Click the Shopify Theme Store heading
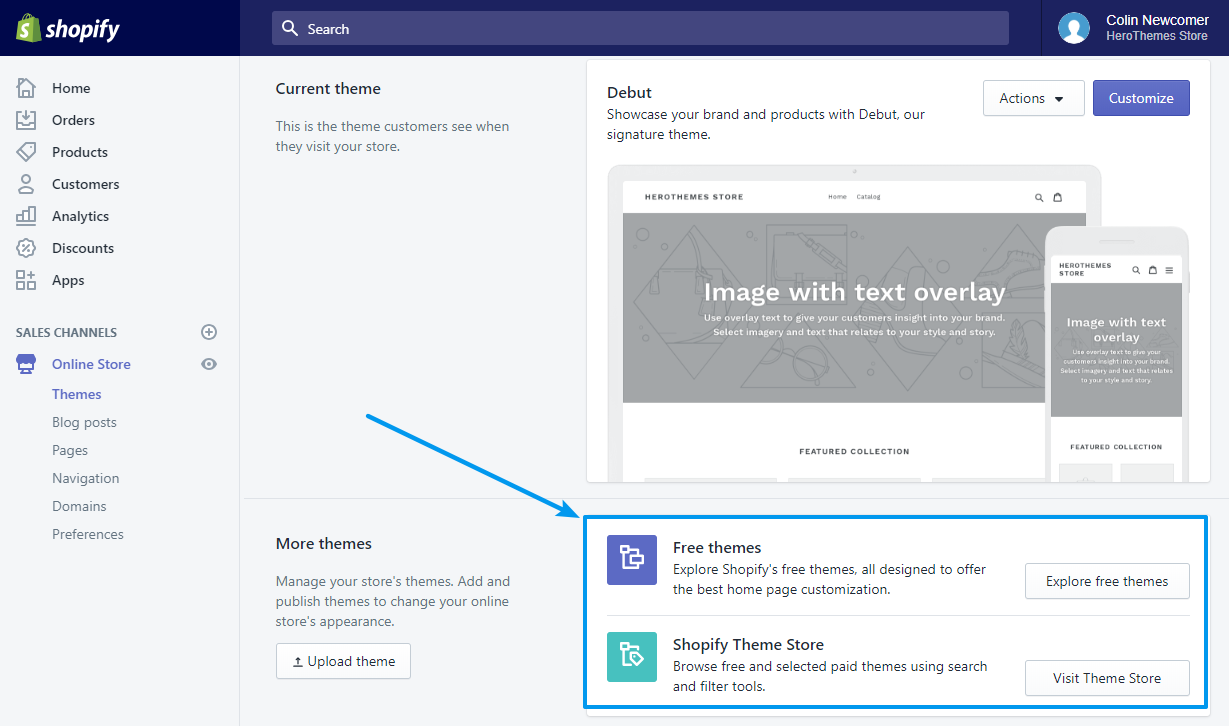 pyautogui.click(x=748, y=644)
